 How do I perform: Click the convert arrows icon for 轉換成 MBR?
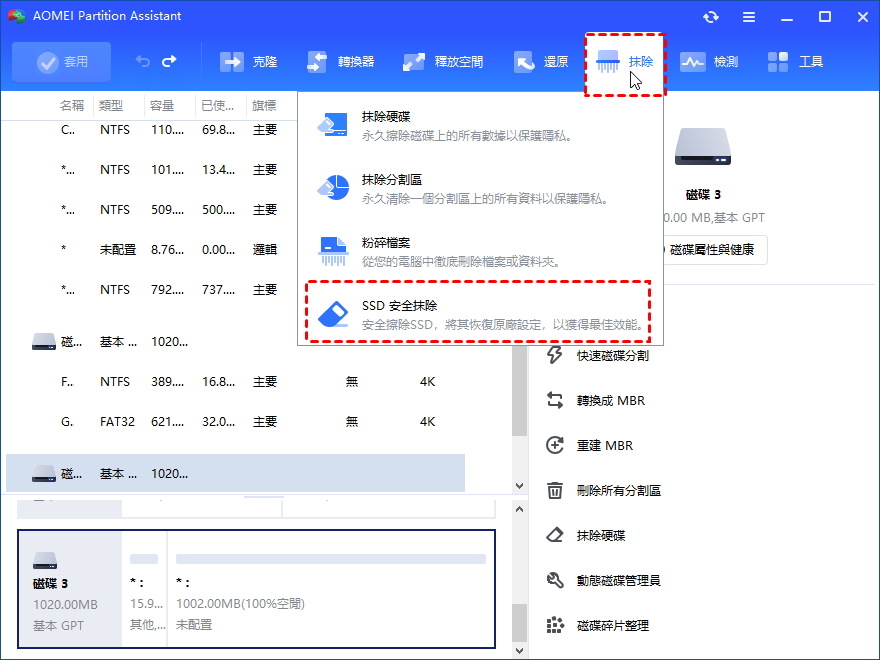554,400
